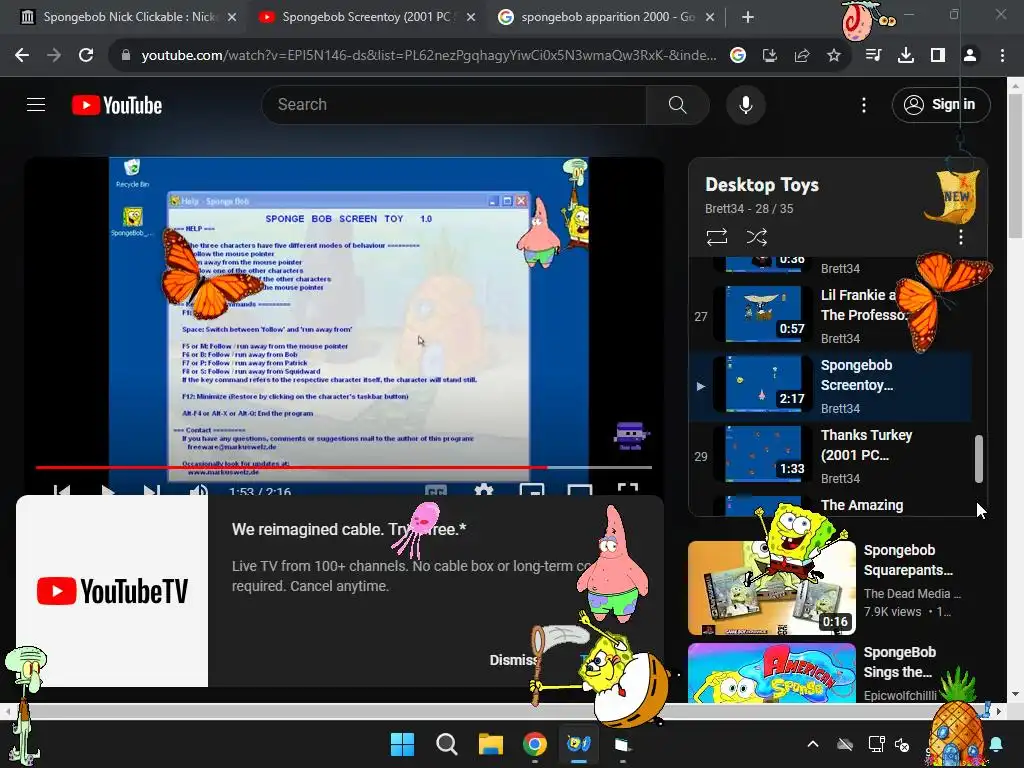1024x768 pixels.
Task: Go forward with the browser forward arrow
Action: pyautogui.click(x=54, y=56)
